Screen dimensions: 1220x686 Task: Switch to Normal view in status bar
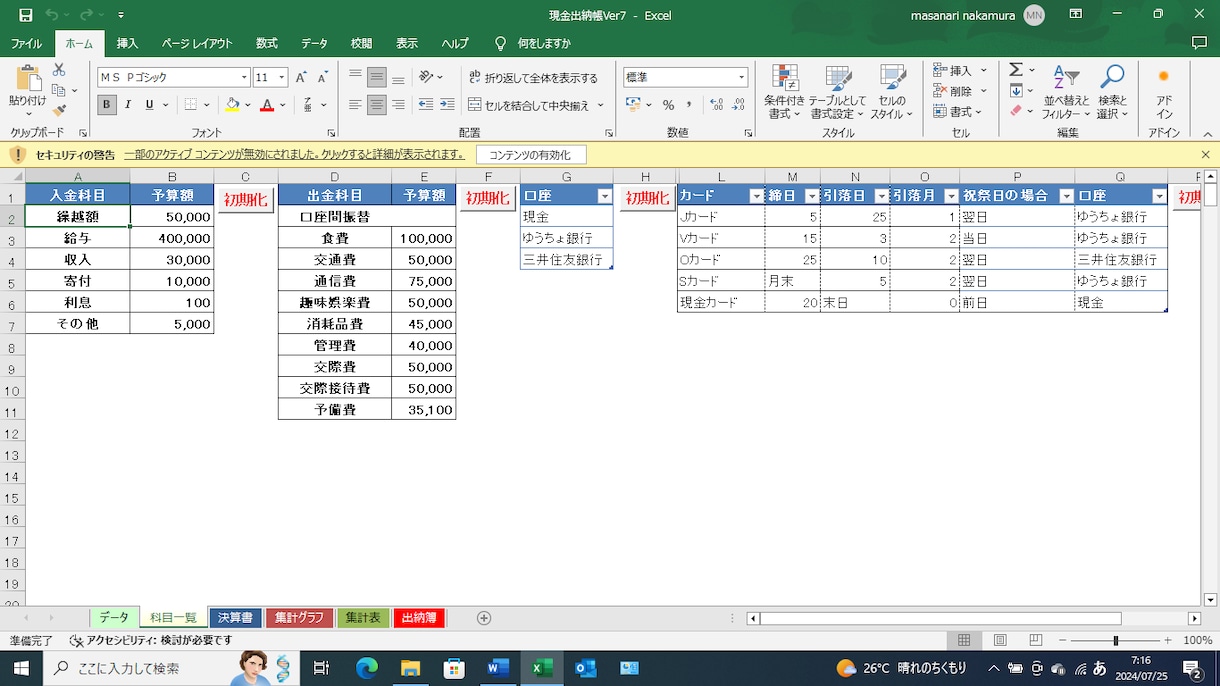[x=964, y=640]
